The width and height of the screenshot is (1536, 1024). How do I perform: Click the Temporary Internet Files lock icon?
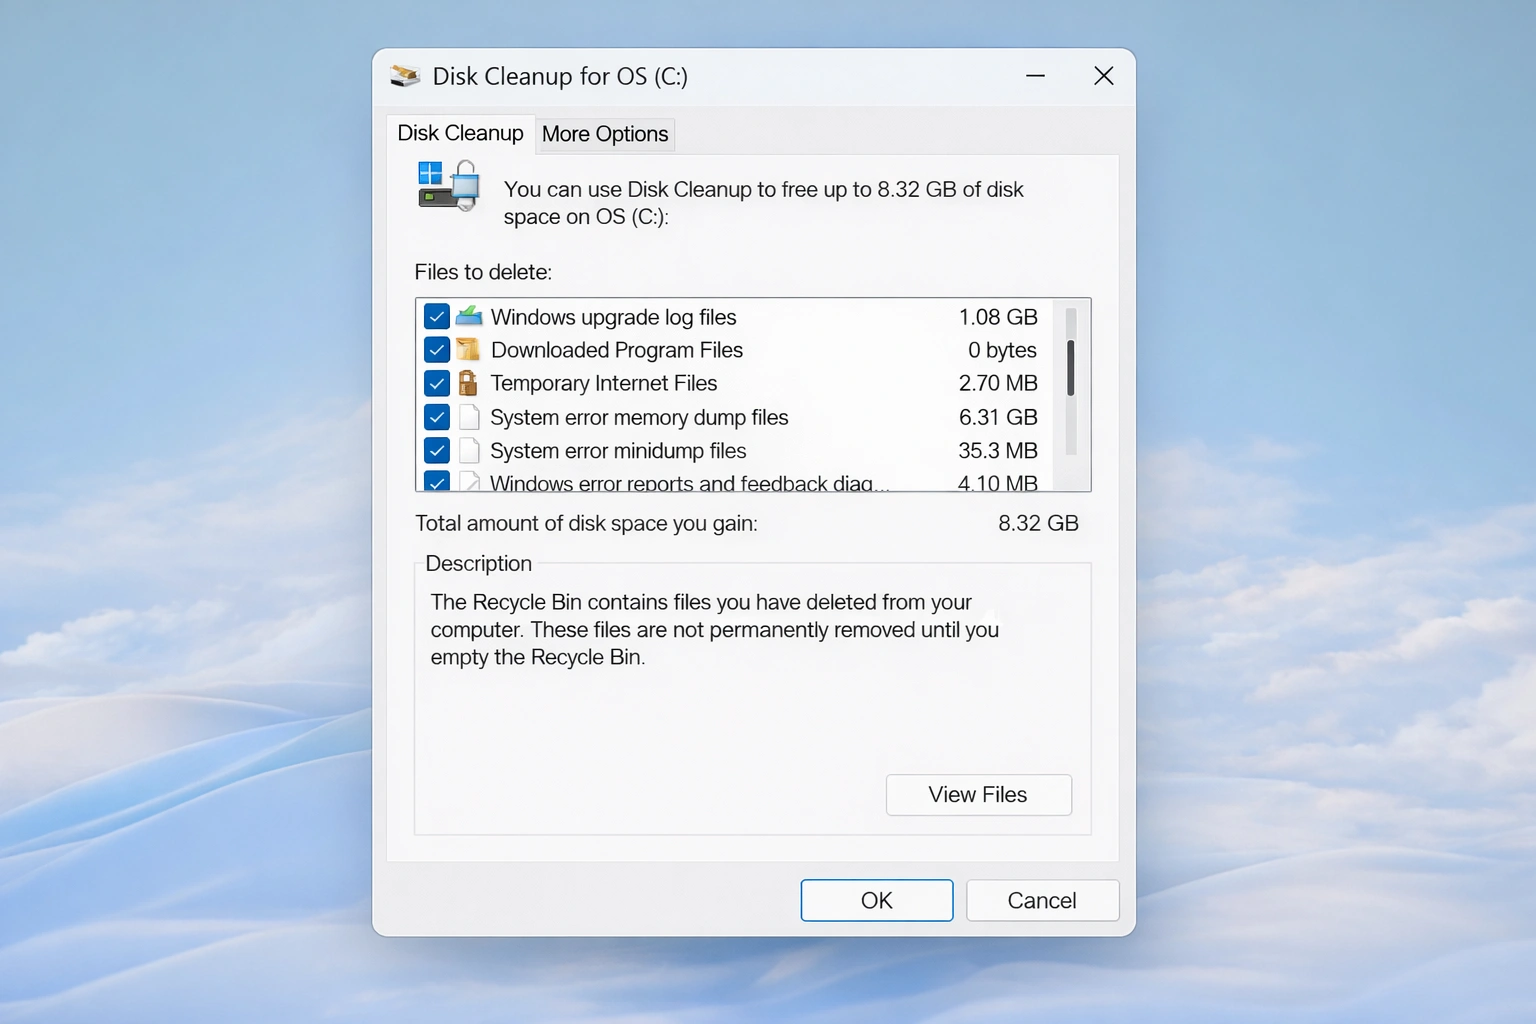470,383
